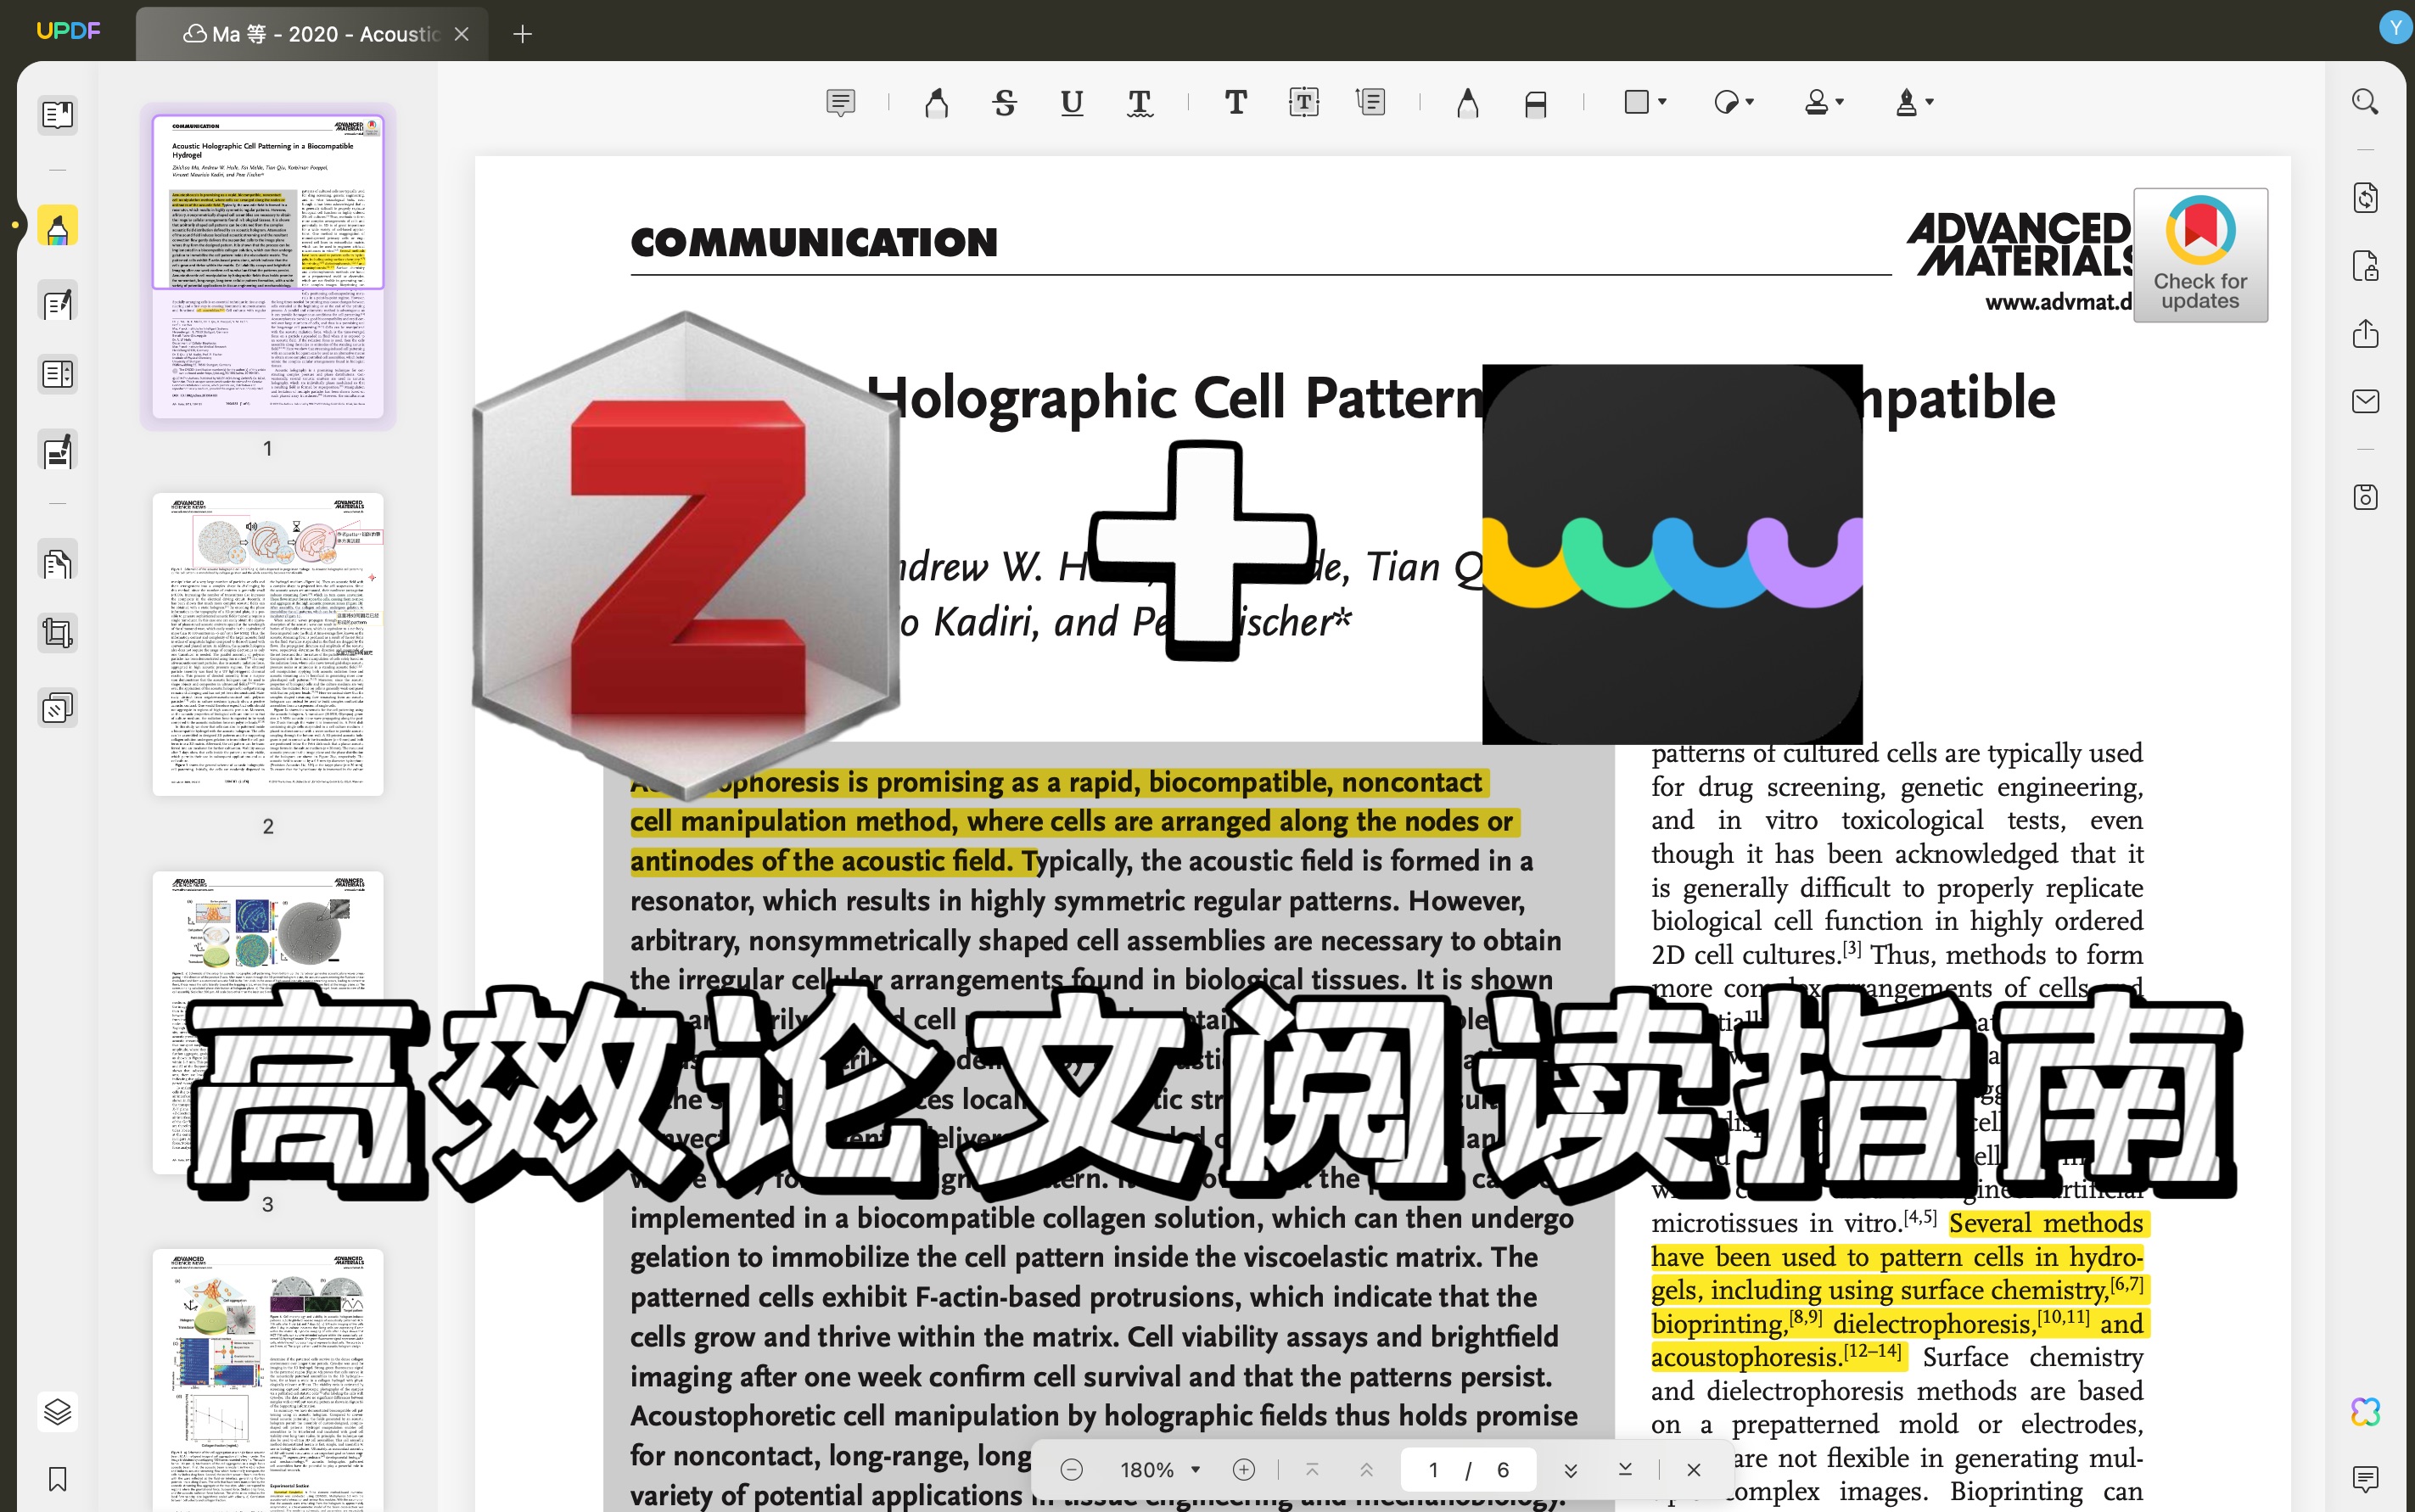Screen dimensions: 2415x1512
Task: Select the Text Box tool in the toolbar
Action: pos(1304,102)
